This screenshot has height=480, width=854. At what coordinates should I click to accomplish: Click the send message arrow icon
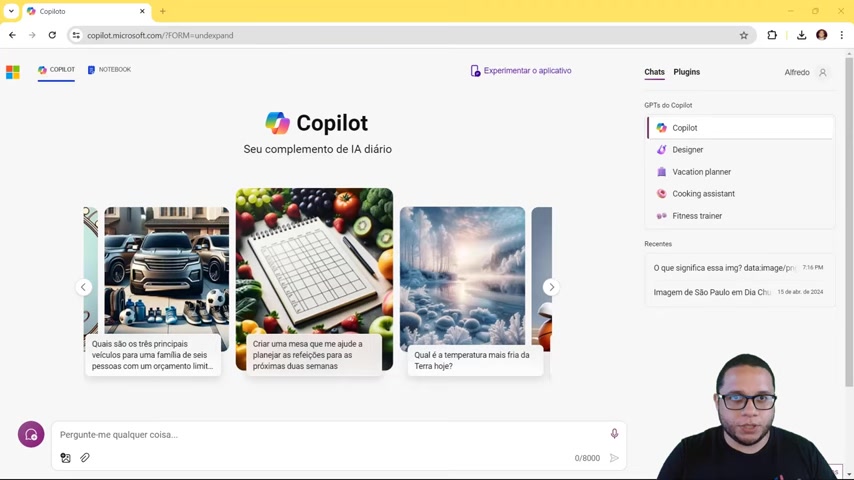(x=614, y=458)
